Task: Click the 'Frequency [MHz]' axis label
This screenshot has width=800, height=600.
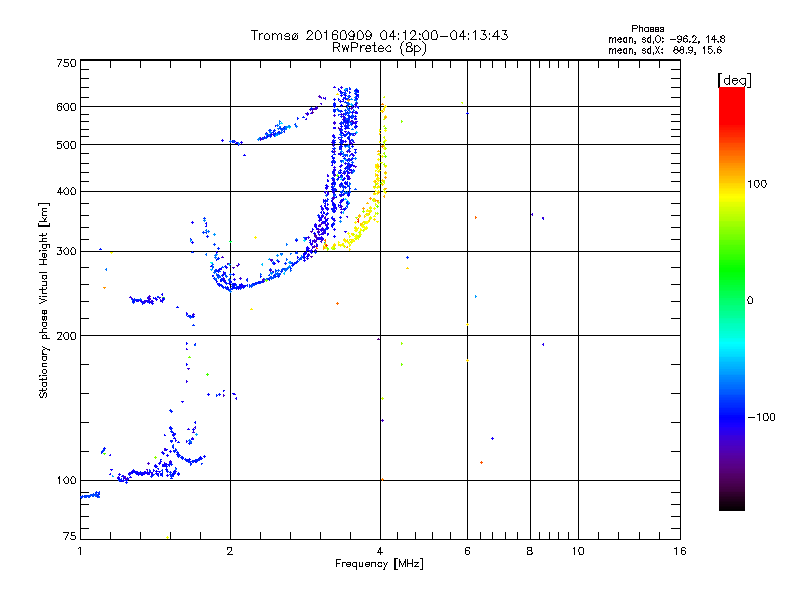Action: pyautogui.click(x=379, y=564)
